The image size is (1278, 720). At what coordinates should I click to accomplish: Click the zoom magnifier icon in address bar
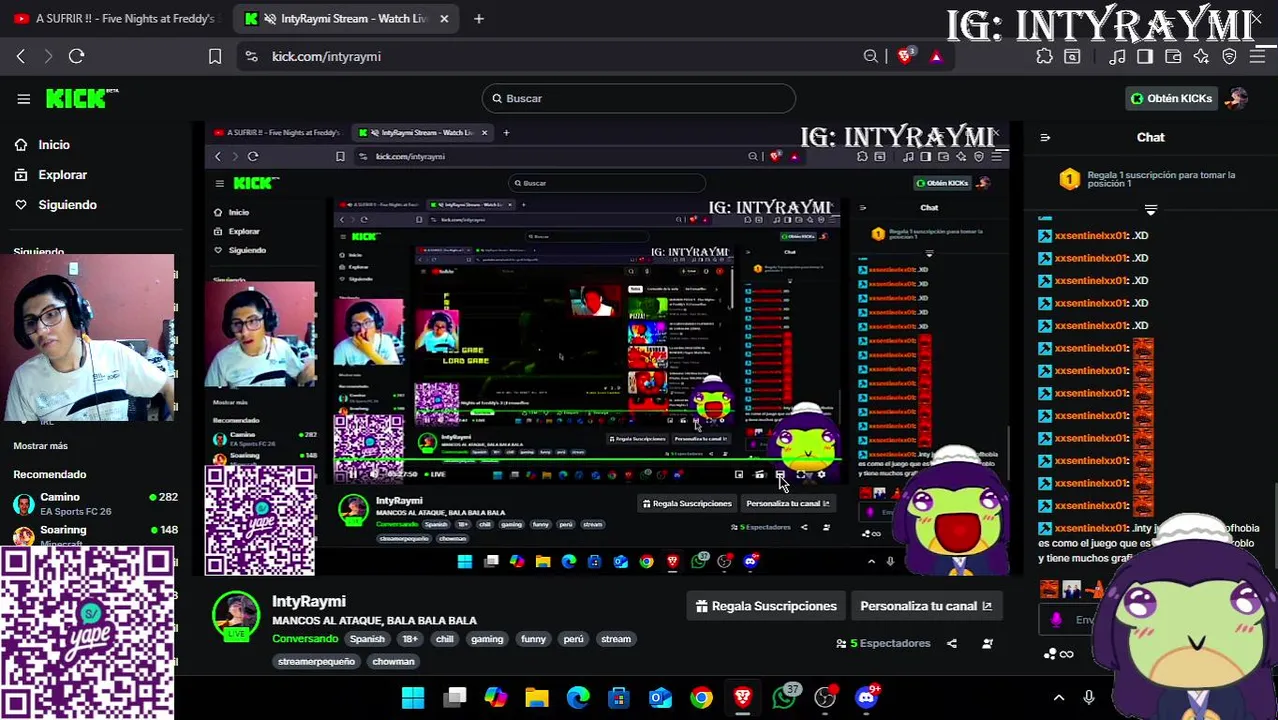(x=870, y=57)
